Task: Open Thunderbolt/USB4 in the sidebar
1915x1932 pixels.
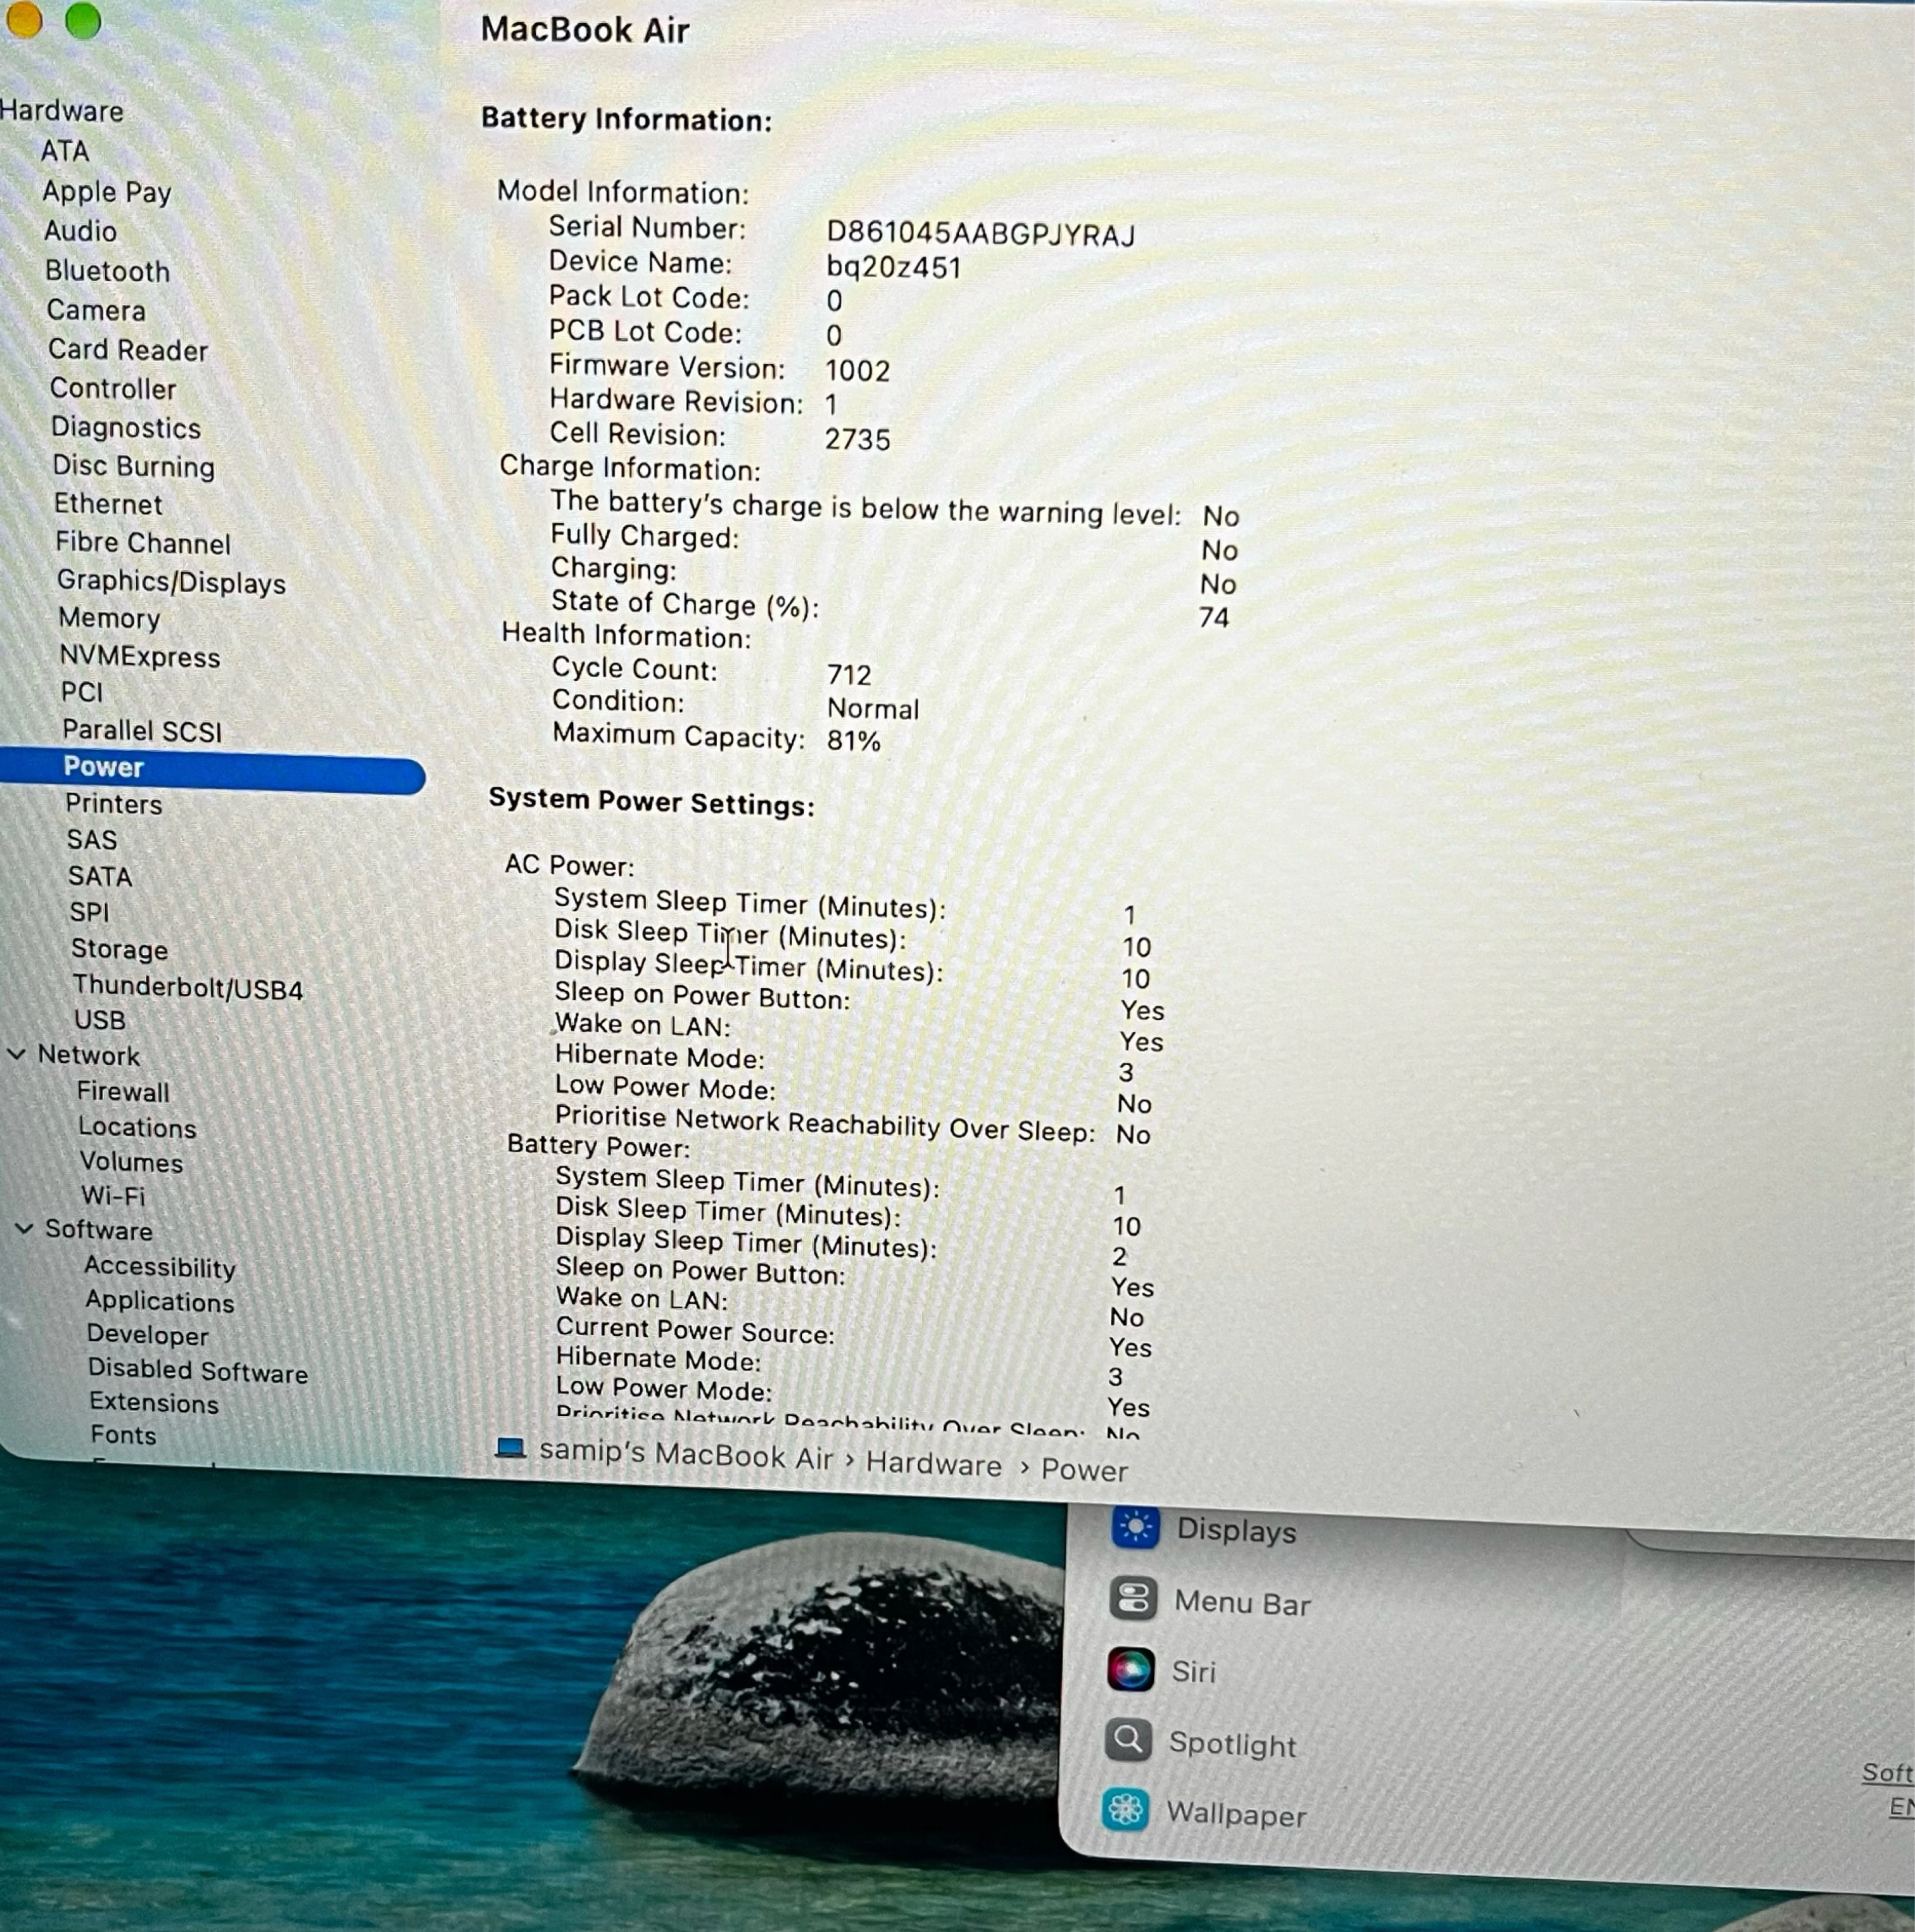Action: point(188,988)
